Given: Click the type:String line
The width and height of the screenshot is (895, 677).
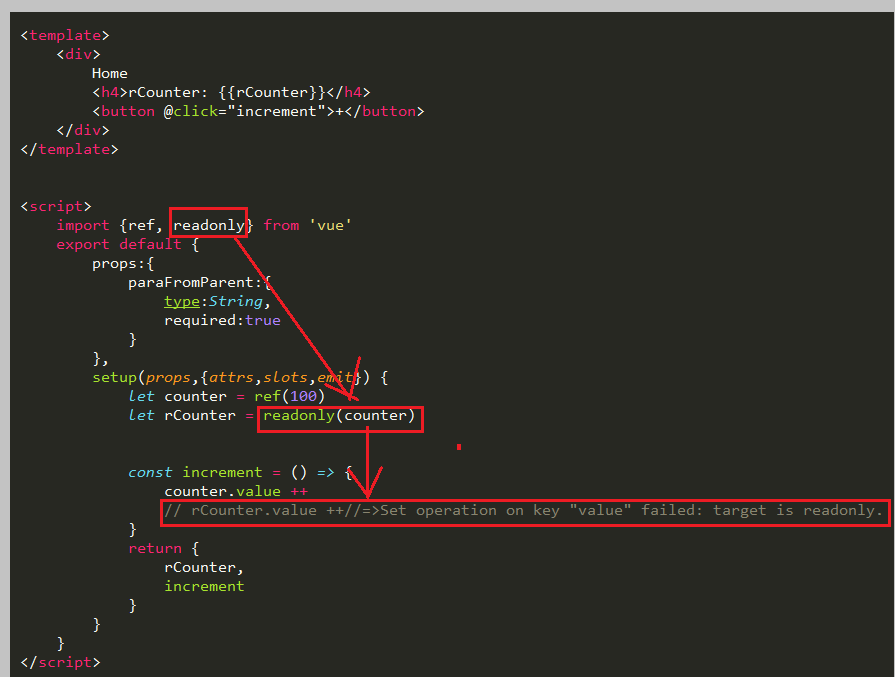Looking at the screenshot, I should tap(217, 301).
